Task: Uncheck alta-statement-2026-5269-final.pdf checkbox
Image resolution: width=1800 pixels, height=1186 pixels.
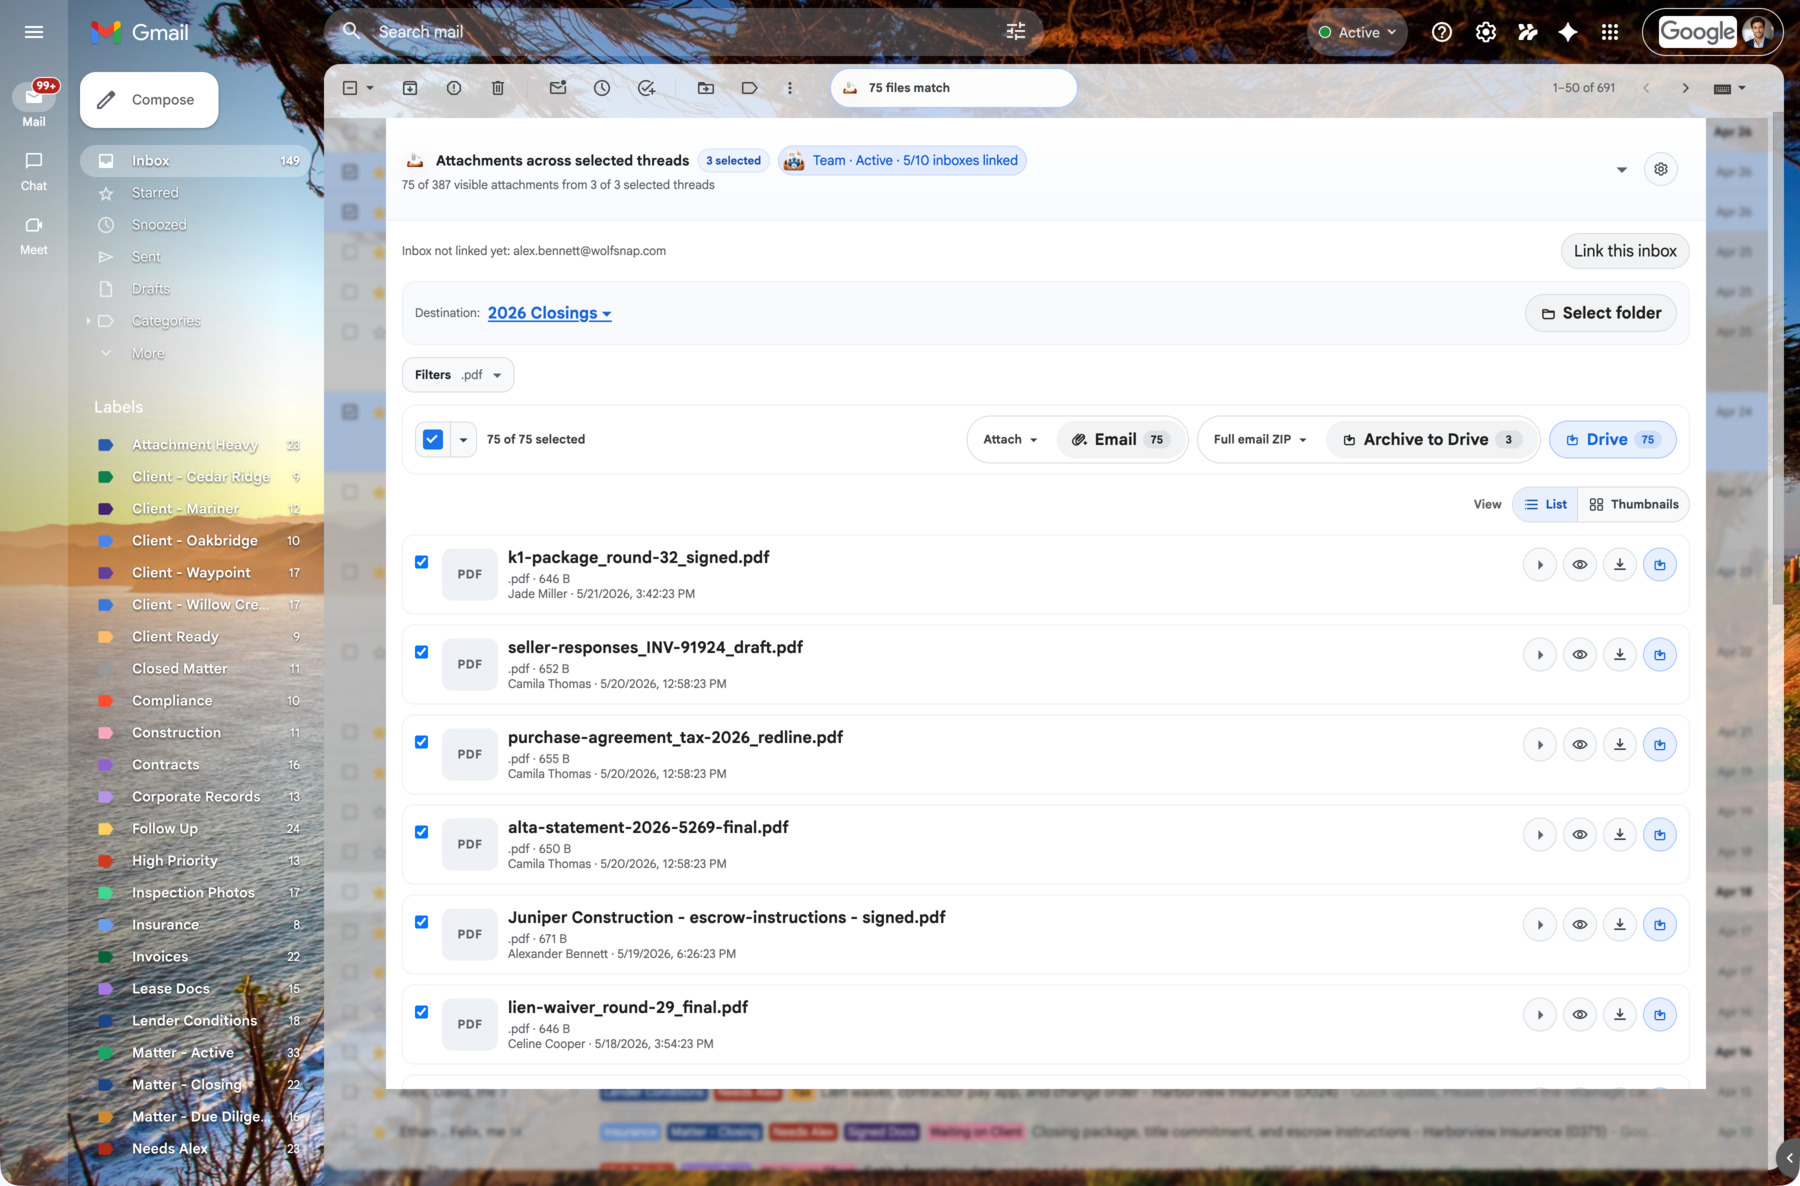Action: coord(422,832)
